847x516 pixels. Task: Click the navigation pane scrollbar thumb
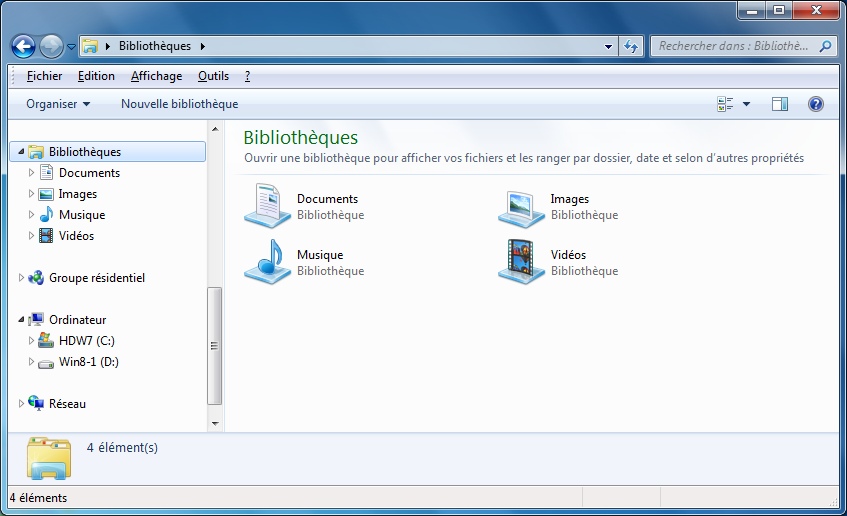tap(214, 346)
